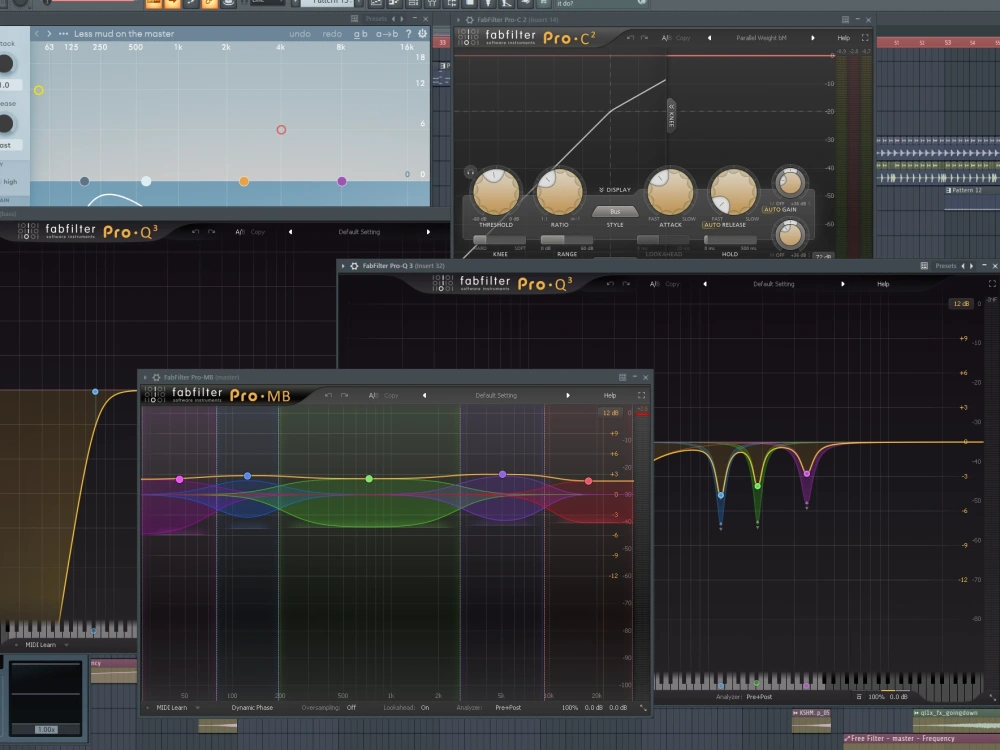Click the Attack knob in Pro-C 2
The width and height of the screenshot is (1000, 750).
(670, 191)
